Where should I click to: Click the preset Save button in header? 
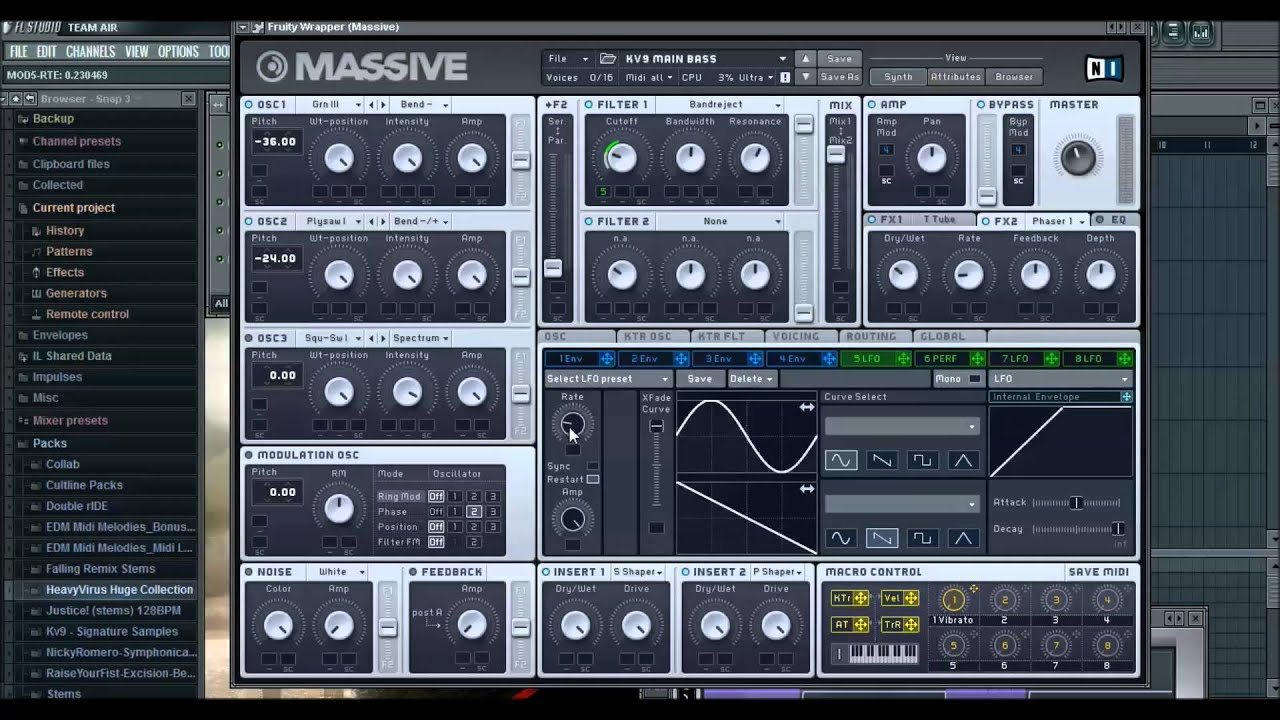[840, 59]
